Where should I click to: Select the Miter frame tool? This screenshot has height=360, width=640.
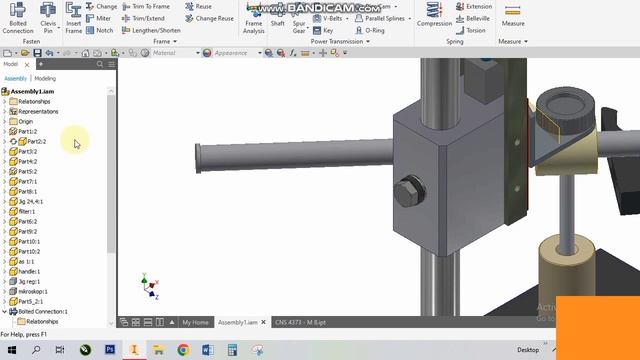(98, 18)
